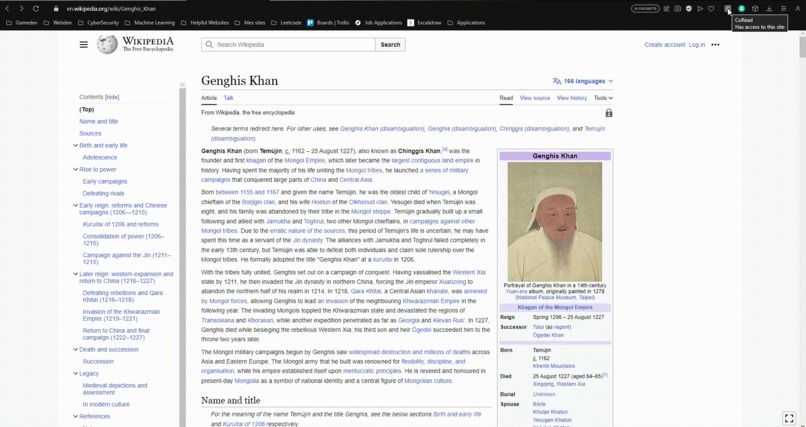Open the CyberSecurity bookmarks folder
806x427 pixels.
coord(98,23)
